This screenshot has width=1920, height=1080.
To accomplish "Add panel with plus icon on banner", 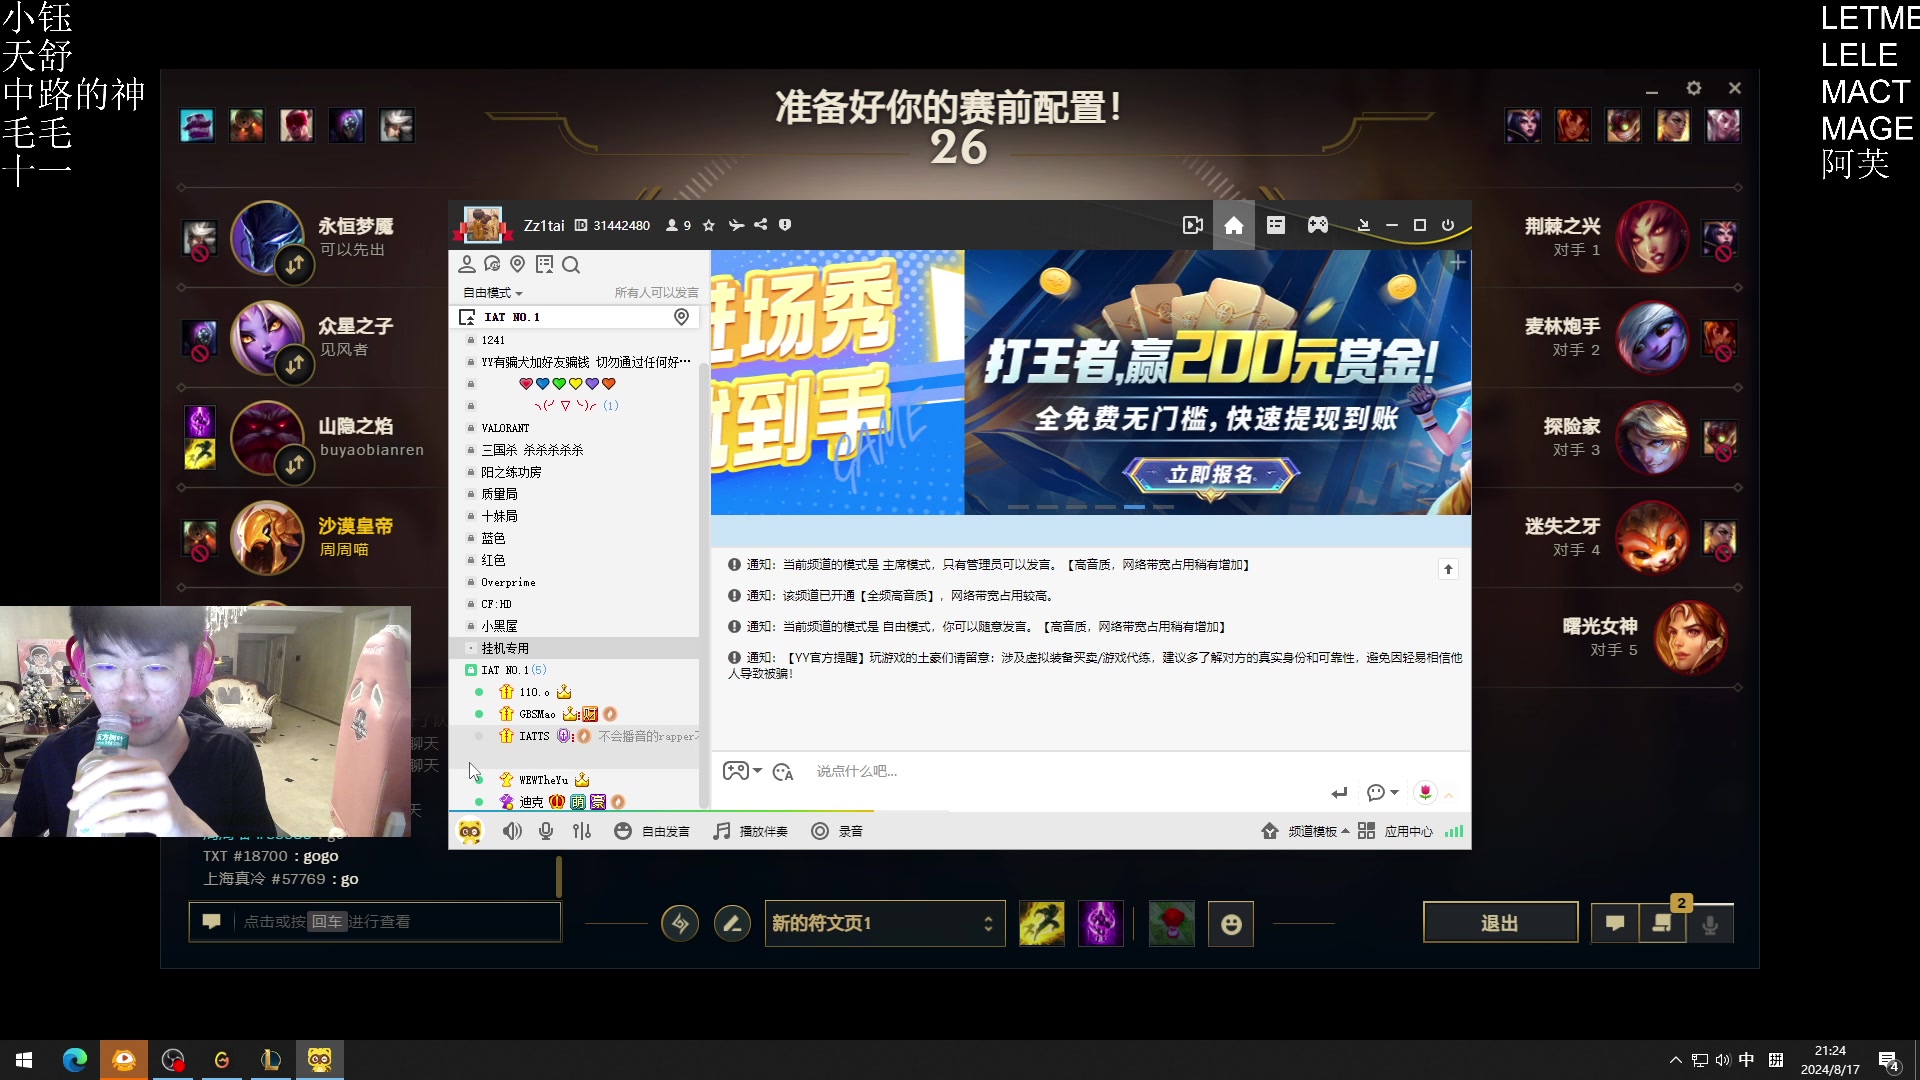I will click(1457, 263).
